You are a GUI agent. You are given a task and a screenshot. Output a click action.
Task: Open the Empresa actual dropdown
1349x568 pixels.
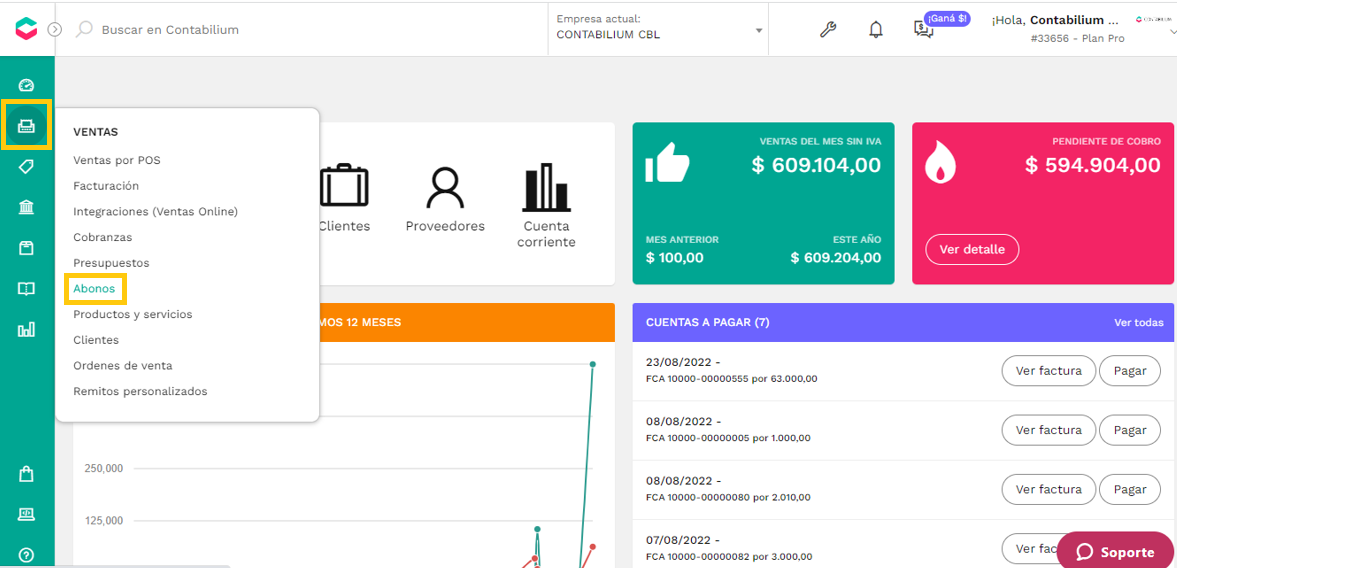coord(660,27)
